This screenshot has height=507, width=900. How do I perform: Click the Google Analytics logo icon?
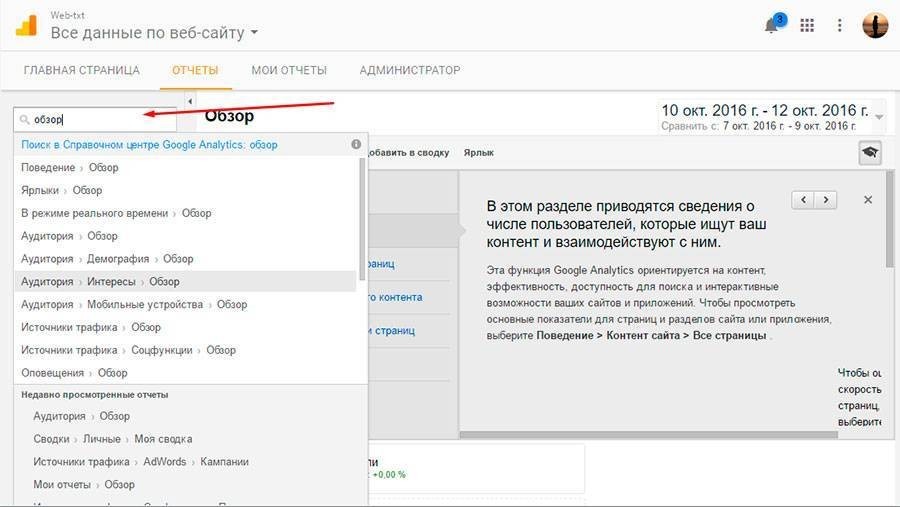[26, 26]
